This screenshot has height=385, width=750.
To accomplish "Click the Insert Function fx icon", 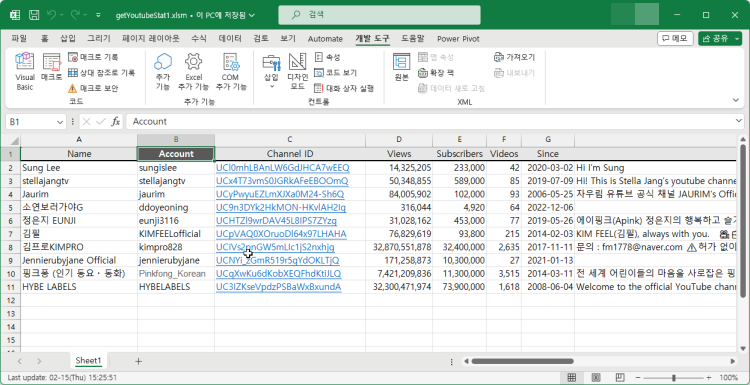I will point(115,121).
